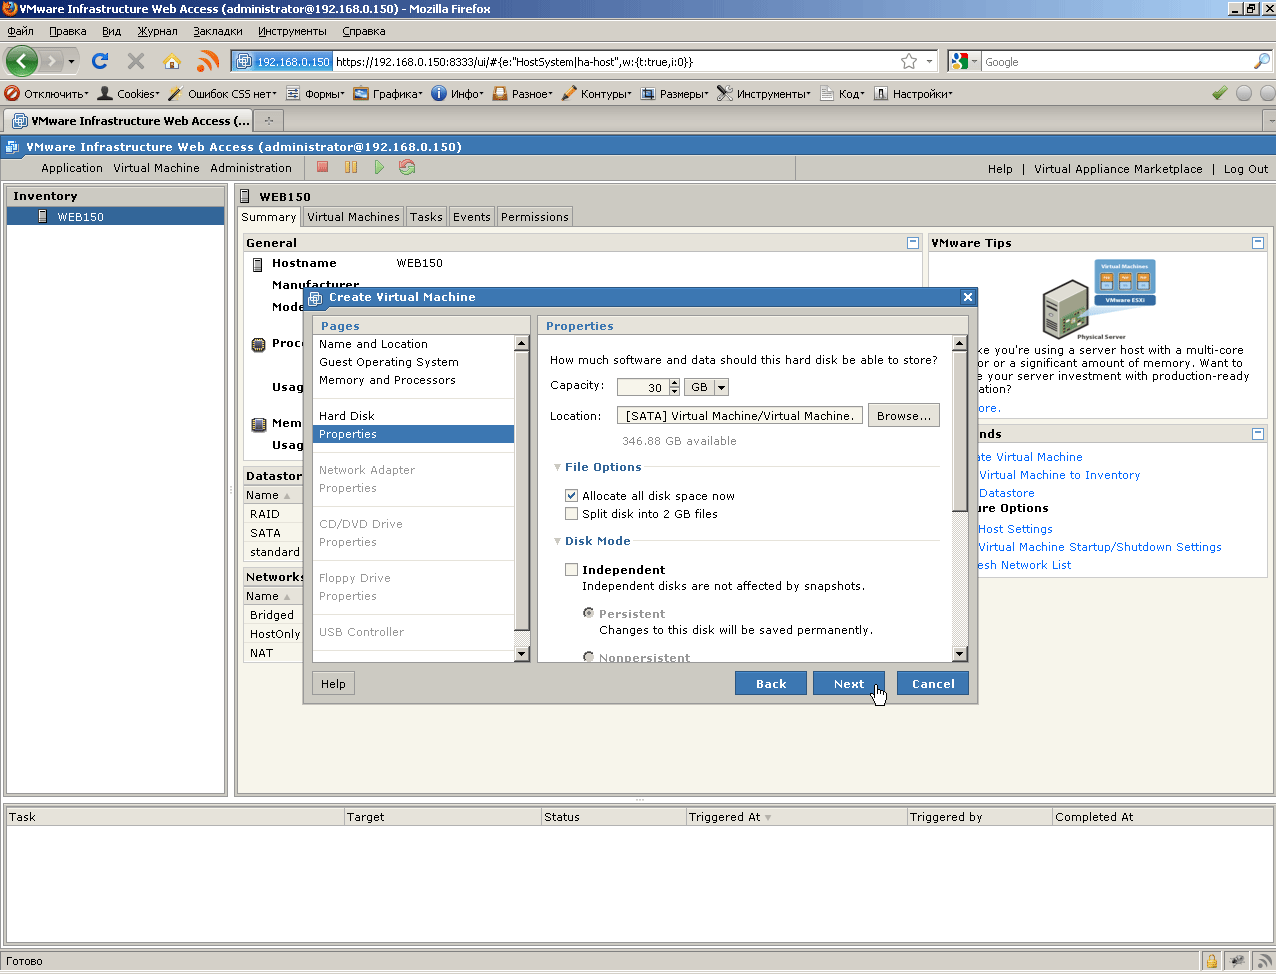
Task: Click the Browse... button for location
Action: click(x=904, y=416)
